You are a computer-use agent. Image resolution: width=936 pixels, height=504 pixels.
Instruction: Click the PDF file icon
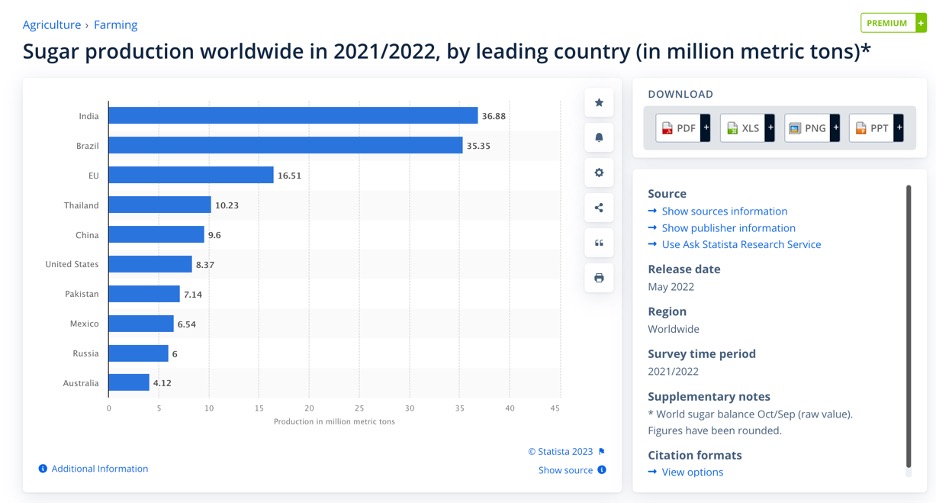(x=667, y=128)
